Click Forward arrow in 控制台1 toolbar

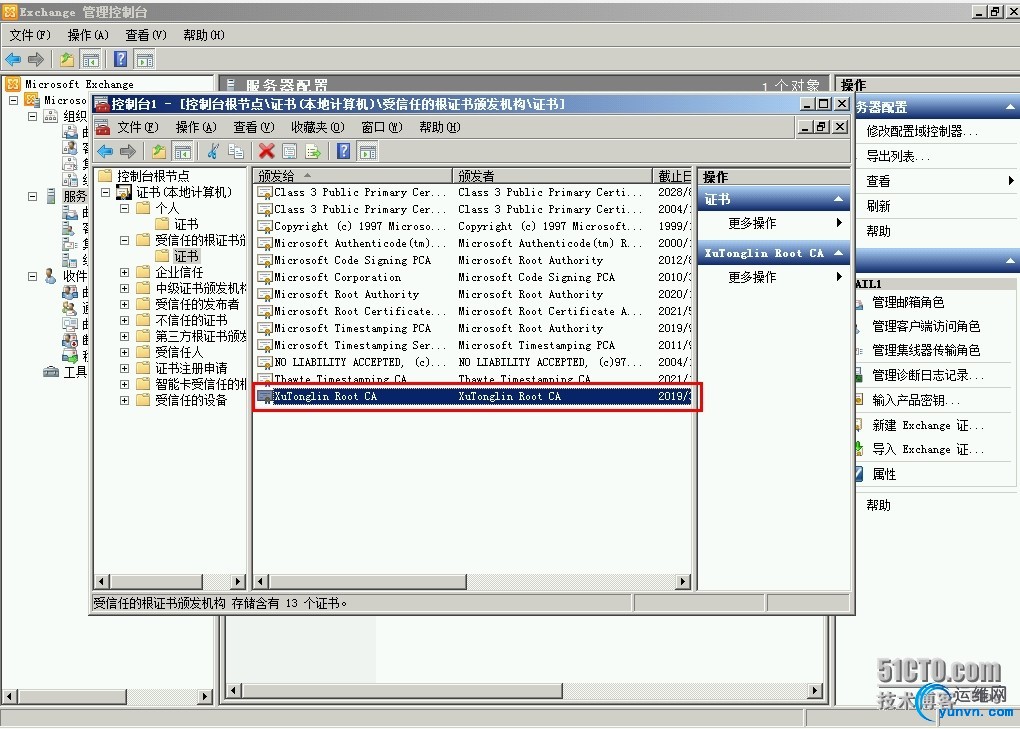[128, 152]
